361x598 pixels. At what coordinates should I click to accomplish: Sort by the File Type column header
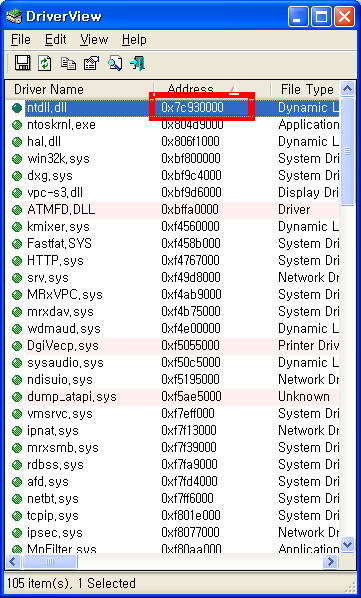pyautogui.click(x=305, y=90)
